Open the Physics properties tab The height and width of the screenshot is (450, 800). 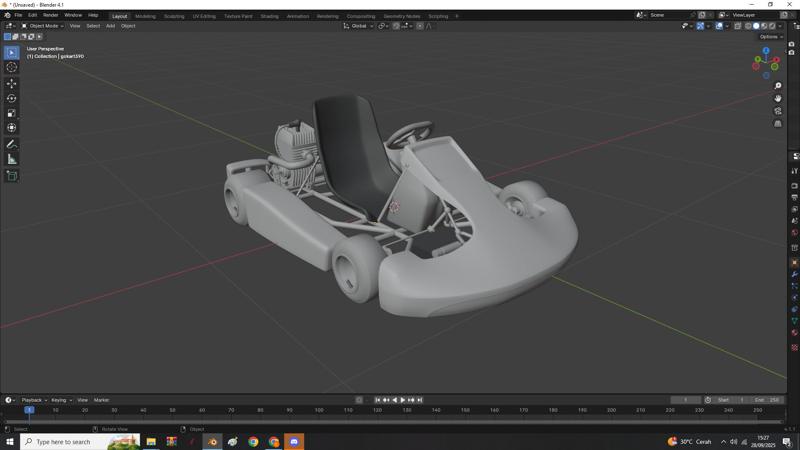794,298
